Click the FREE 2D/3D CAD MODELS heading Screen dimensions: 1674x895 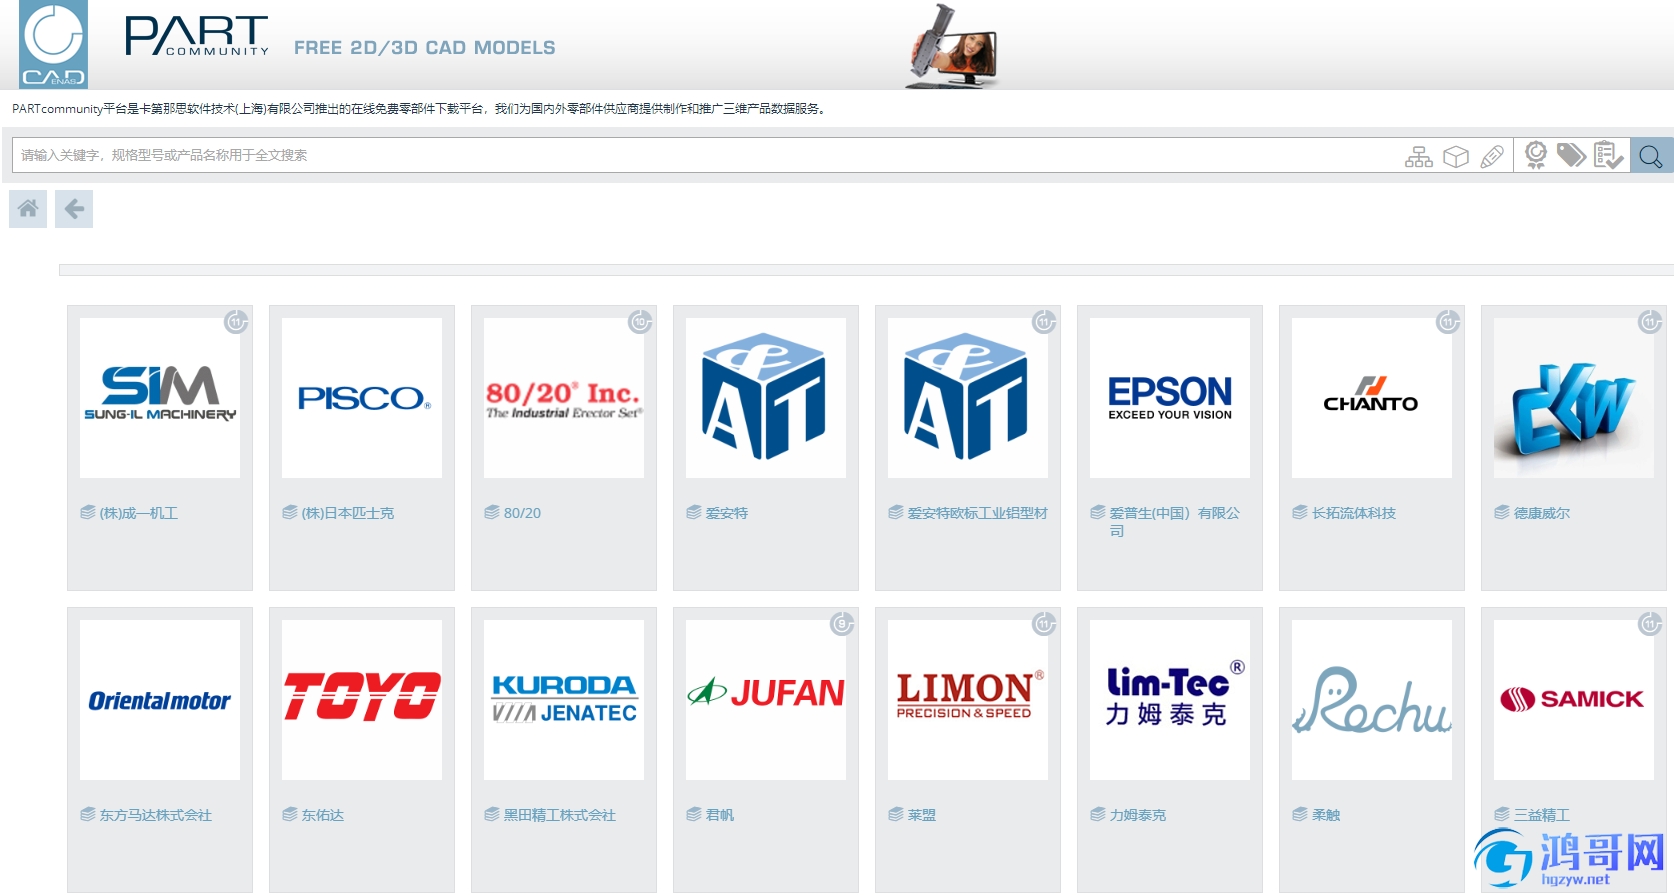(424, 48)
